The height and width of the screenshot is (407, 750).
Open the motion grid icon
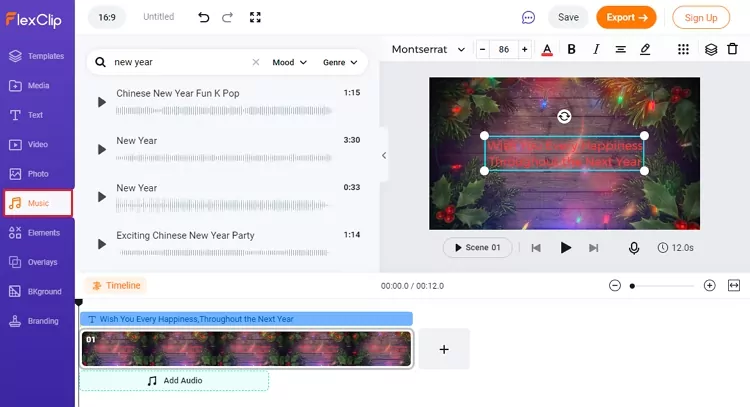684,49
